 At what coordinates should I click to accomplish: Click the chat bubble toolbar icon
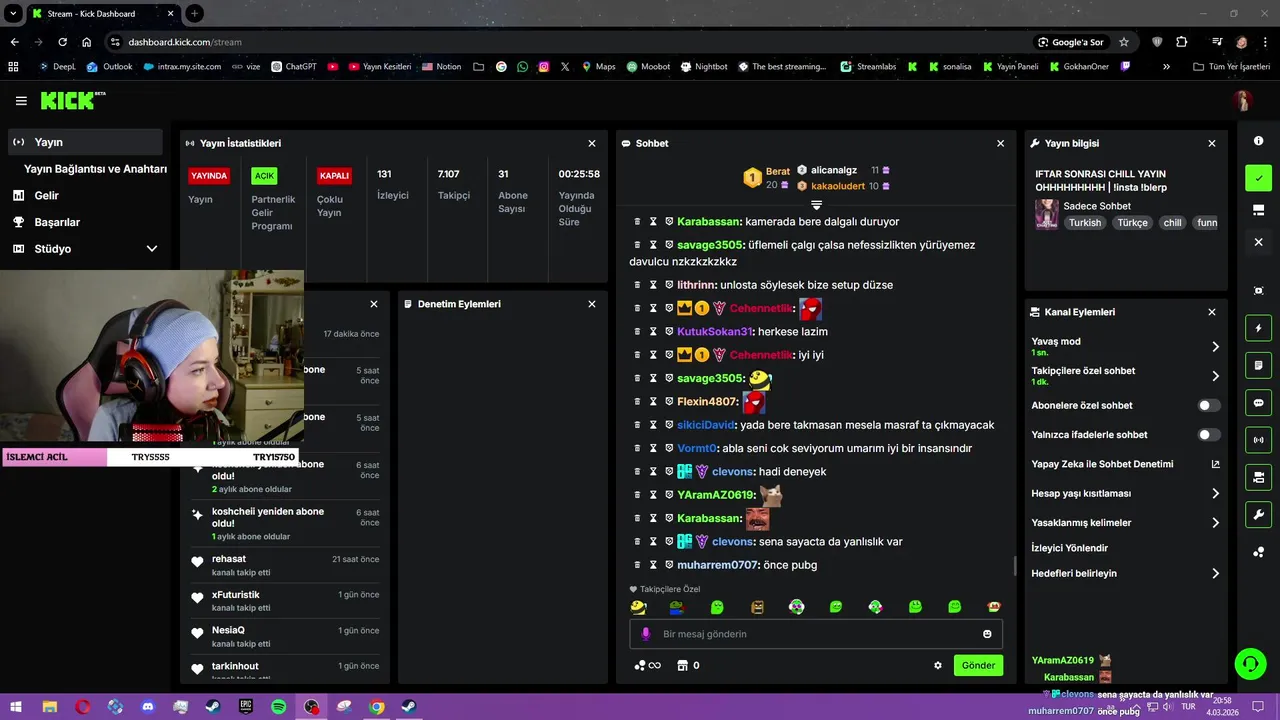(1259, 403)
